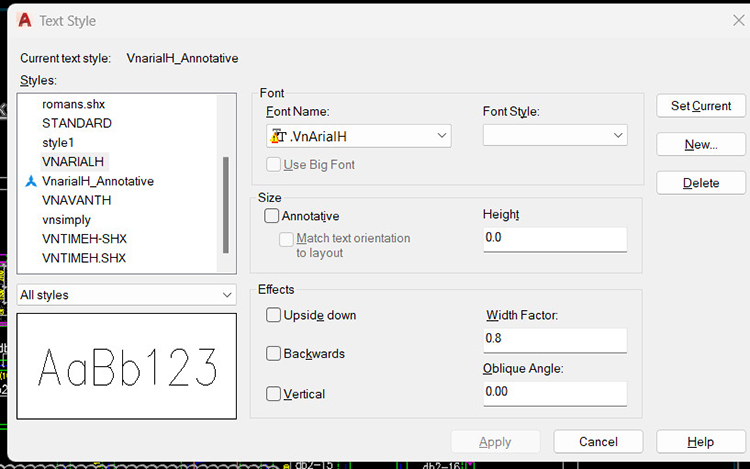The image size is (750, 469).
Task: Check the Backwards effect option
Action: point(273,354)
